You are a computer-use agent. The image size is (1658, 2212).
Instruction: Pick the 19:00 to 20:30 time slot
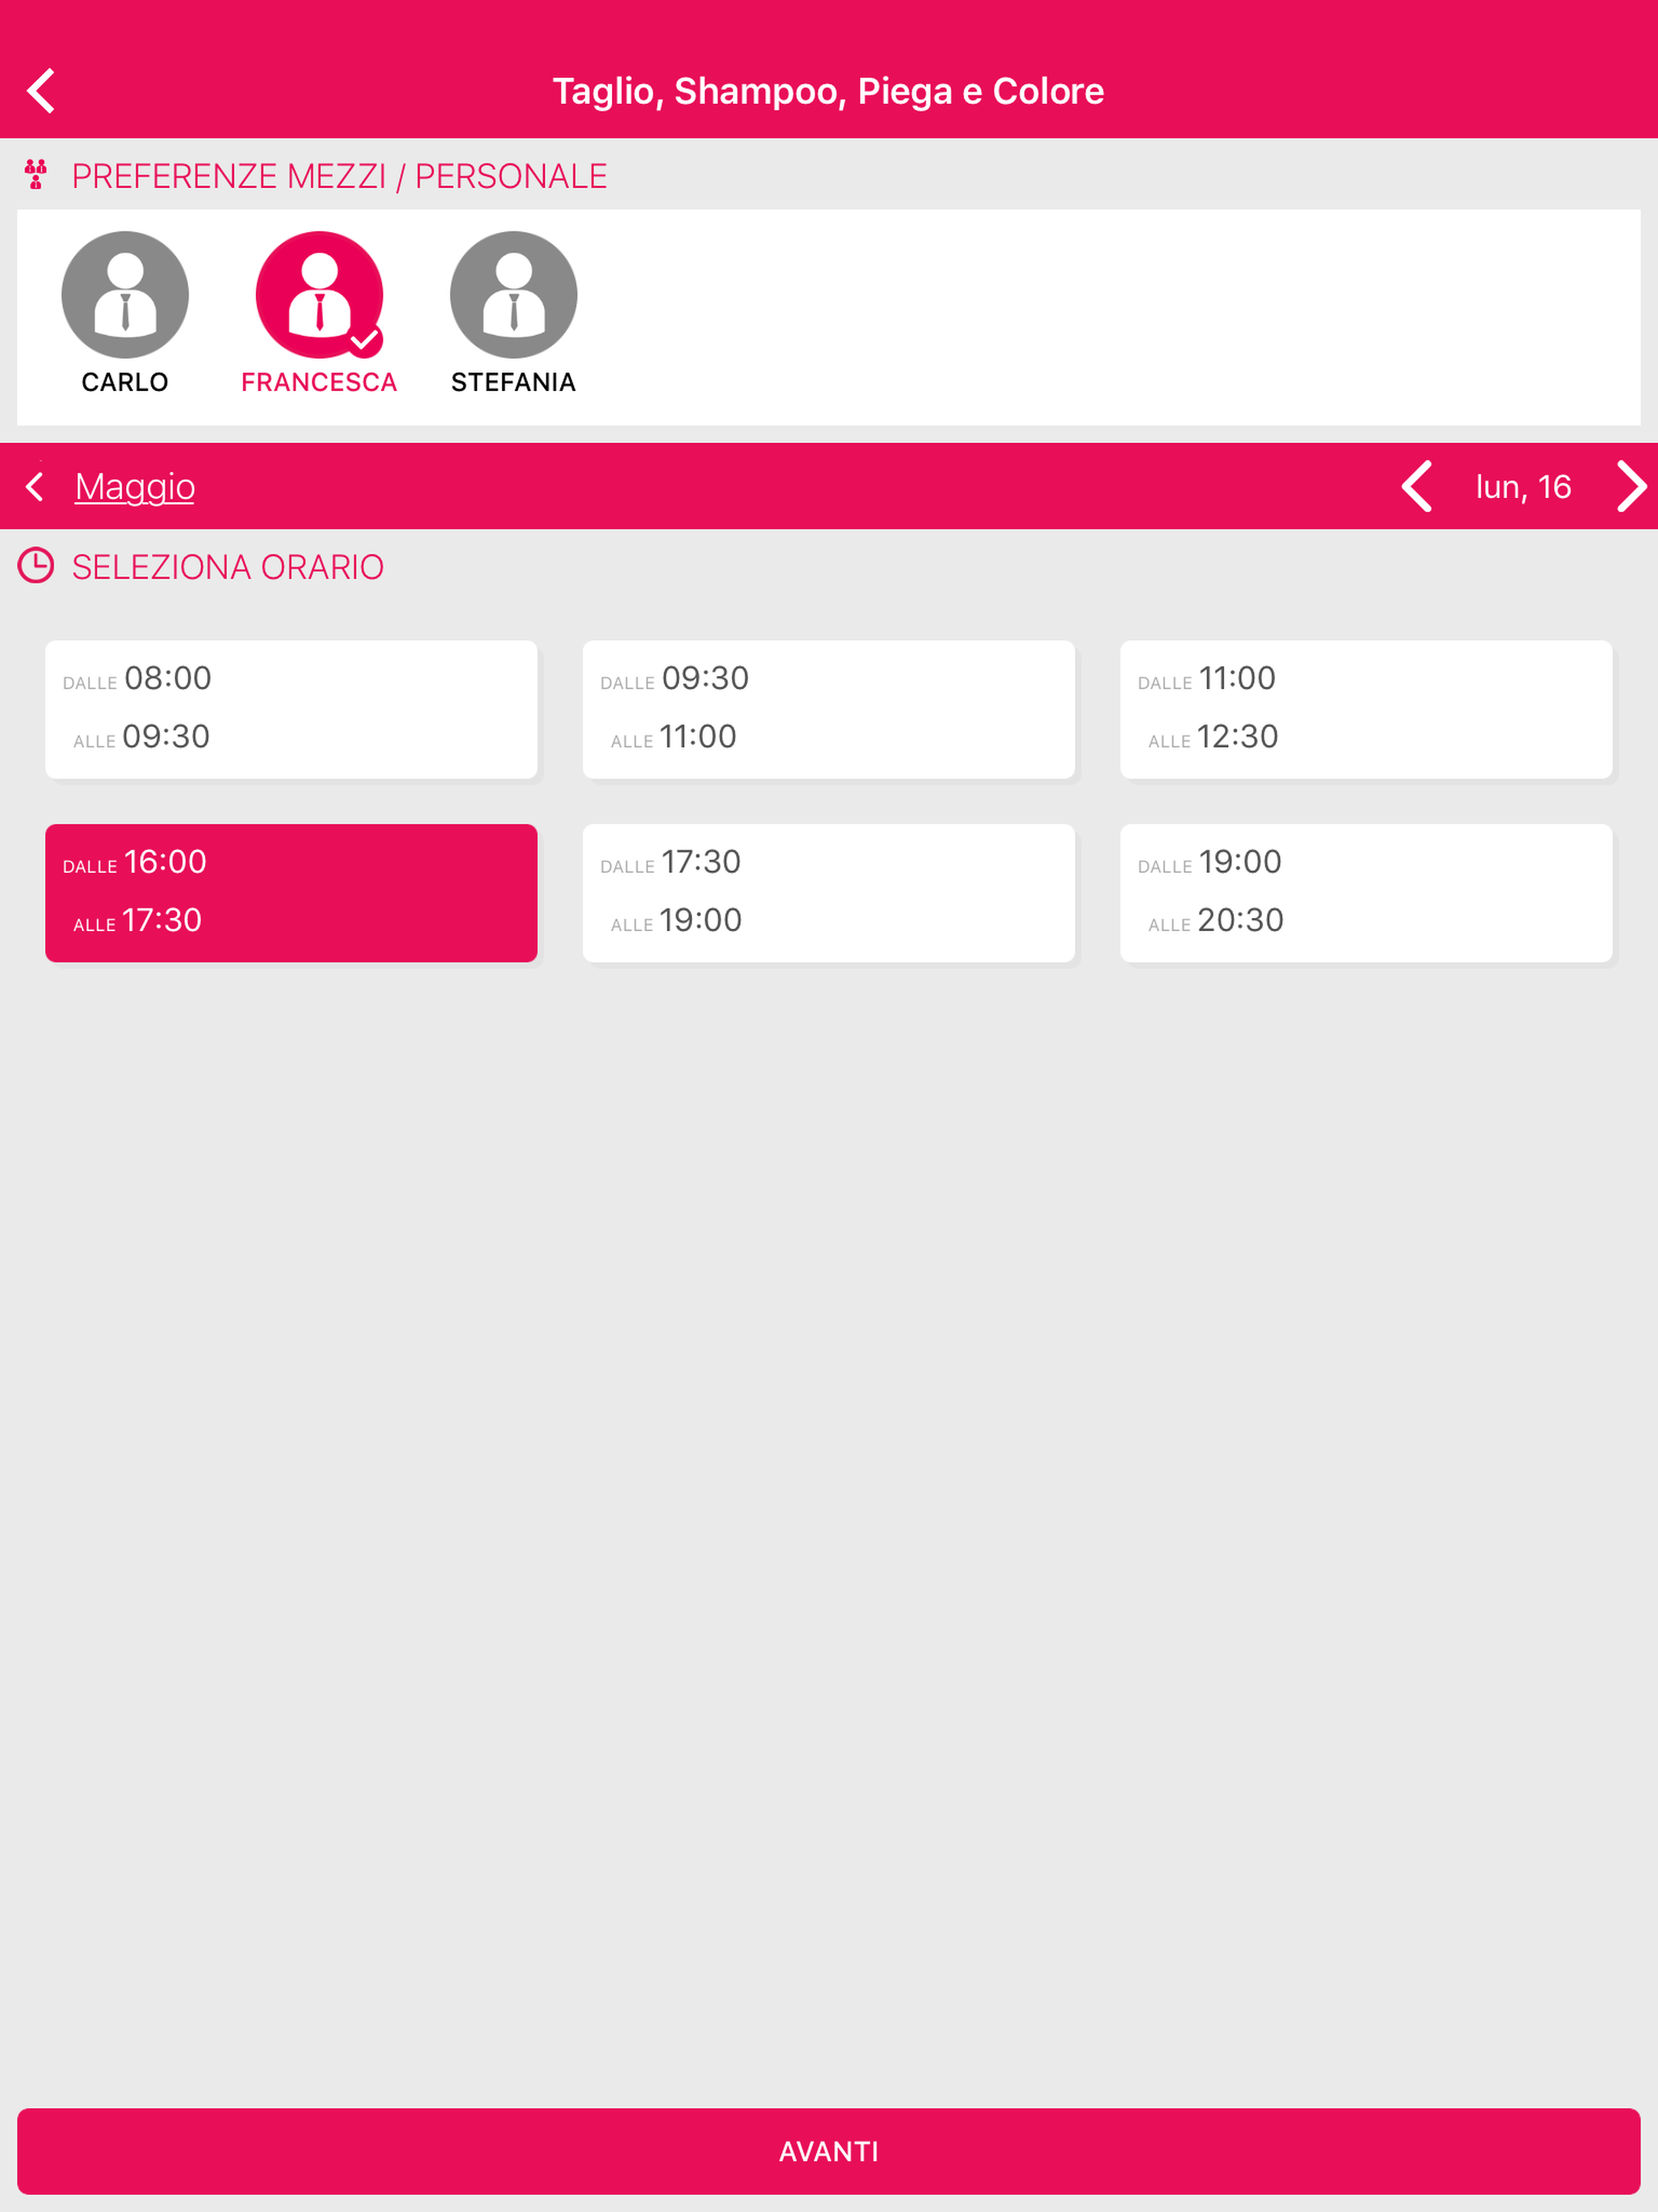click(x=1365, y=892)
